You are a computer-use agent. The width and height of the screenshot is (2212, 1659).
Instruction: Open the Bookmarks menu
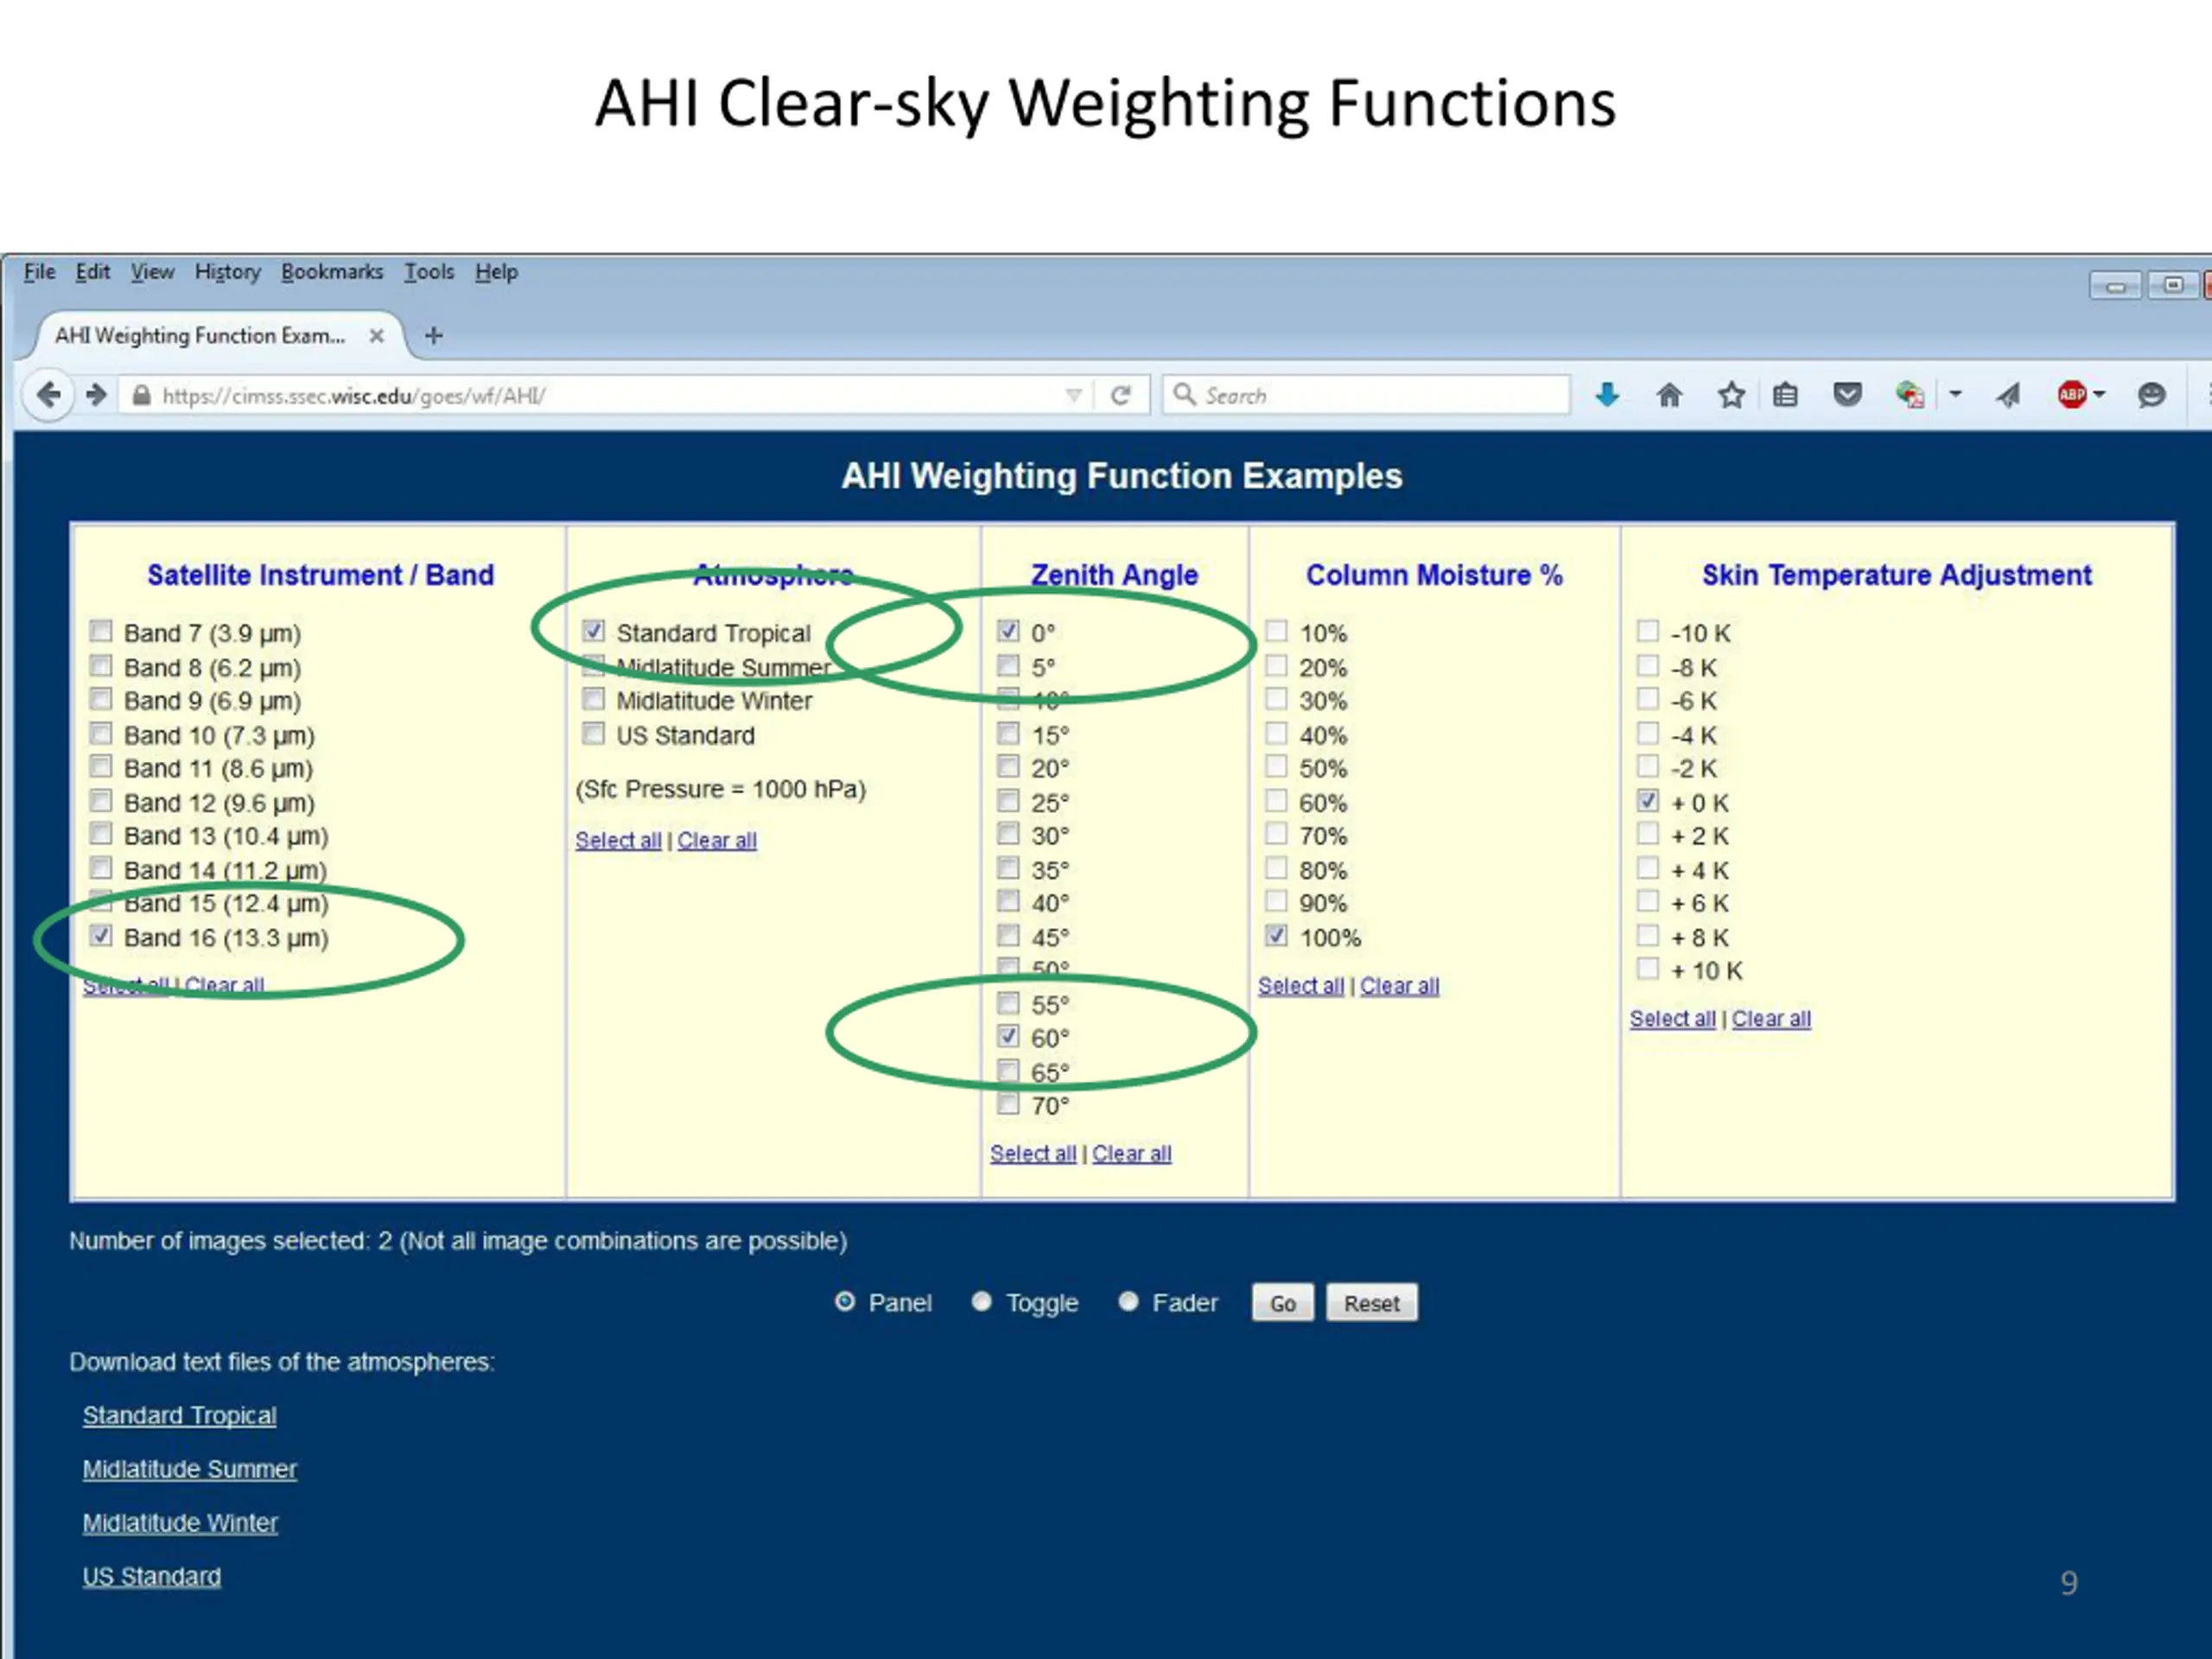331,272
